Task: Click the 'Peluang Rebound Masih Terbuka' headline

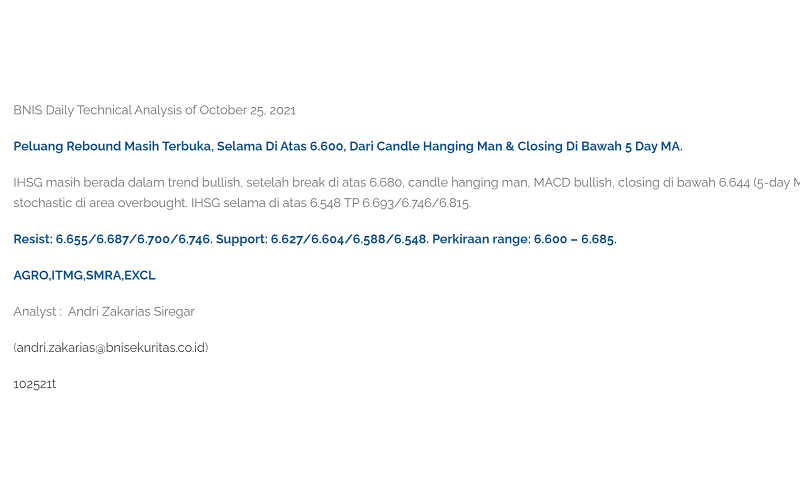Action: [x=112, y=146]
